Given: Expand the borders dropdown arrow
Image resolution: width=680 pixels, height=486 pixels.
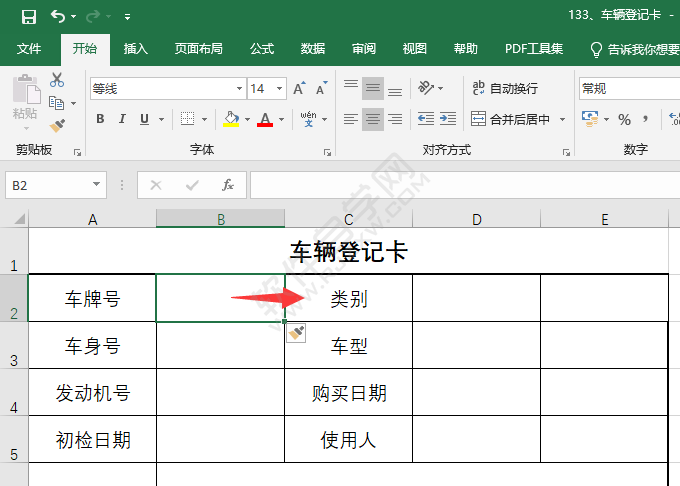Looking at the screenshot, I should click(204, 119).
